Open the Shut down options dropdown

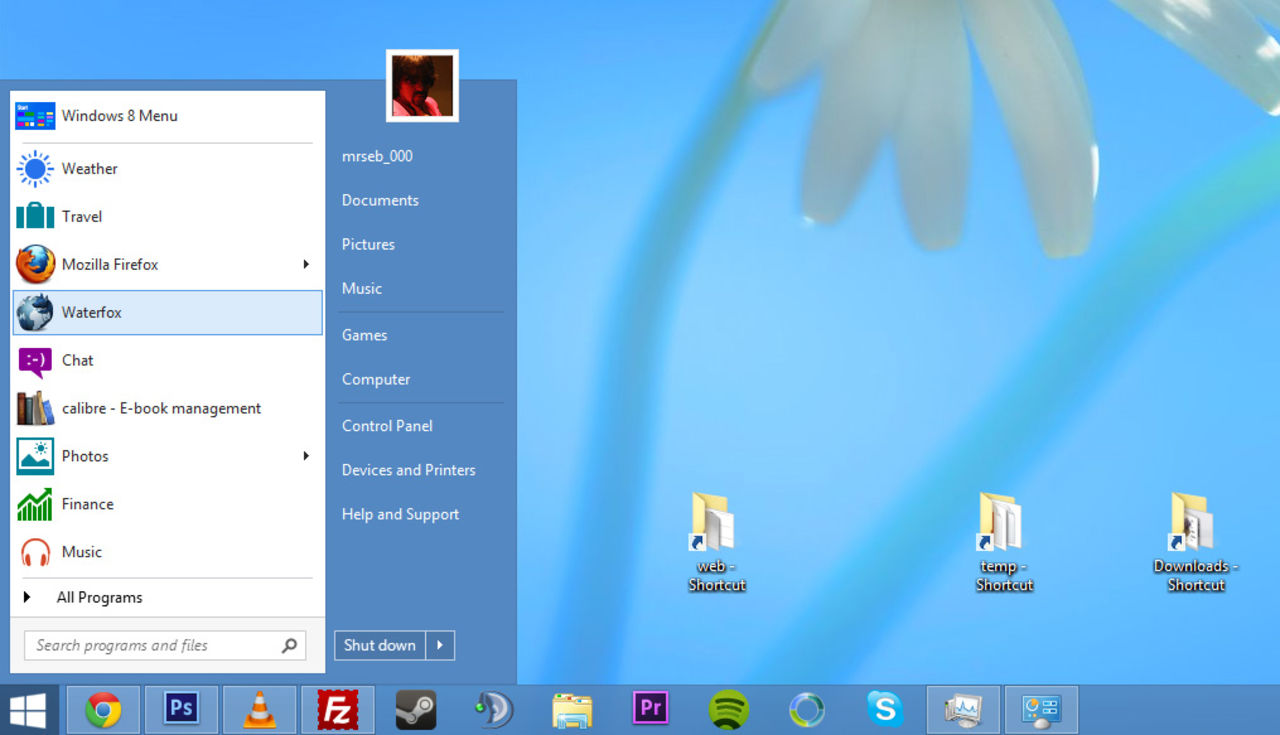441,645
